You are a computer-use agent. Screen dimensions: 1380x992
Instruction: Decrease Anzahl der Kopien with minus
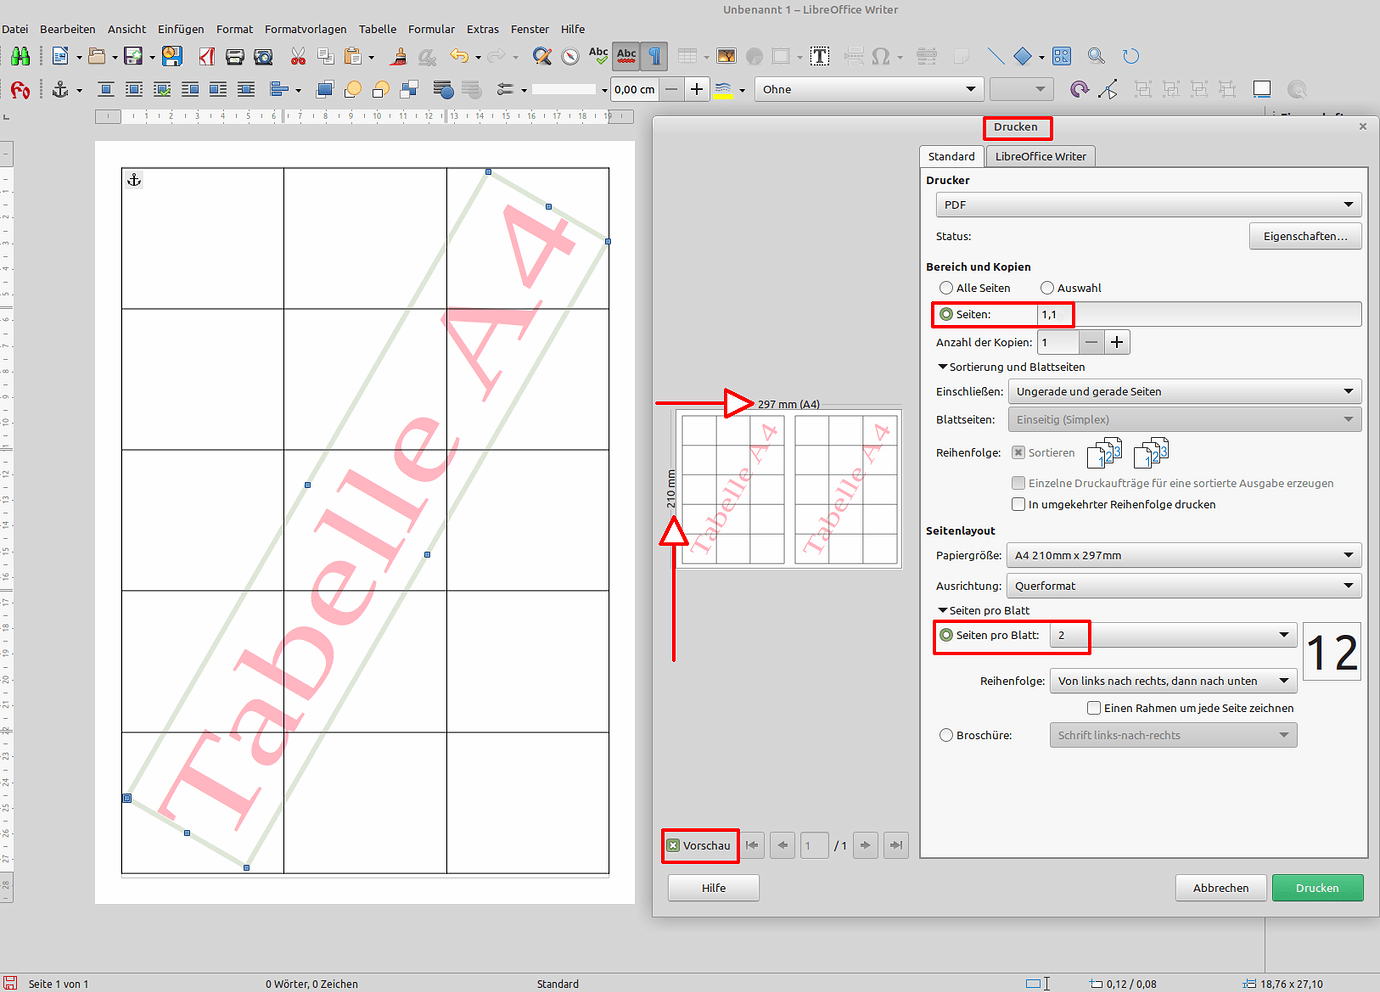tap(1092, 342)
